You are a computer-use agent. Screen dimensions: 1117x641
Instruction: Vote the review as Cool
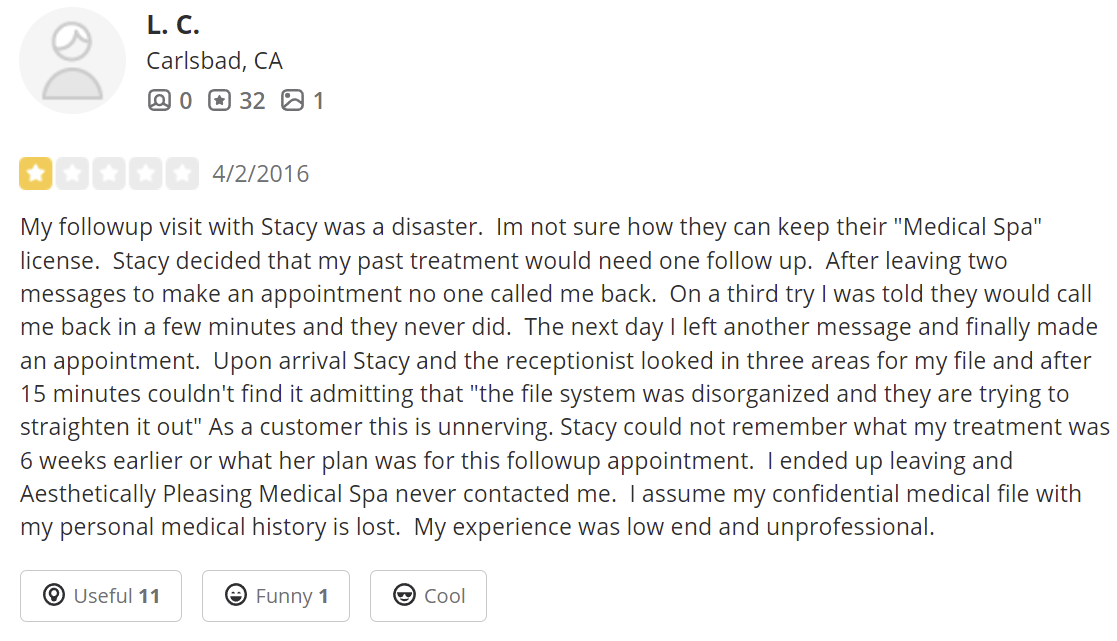[x=428, y=596]
